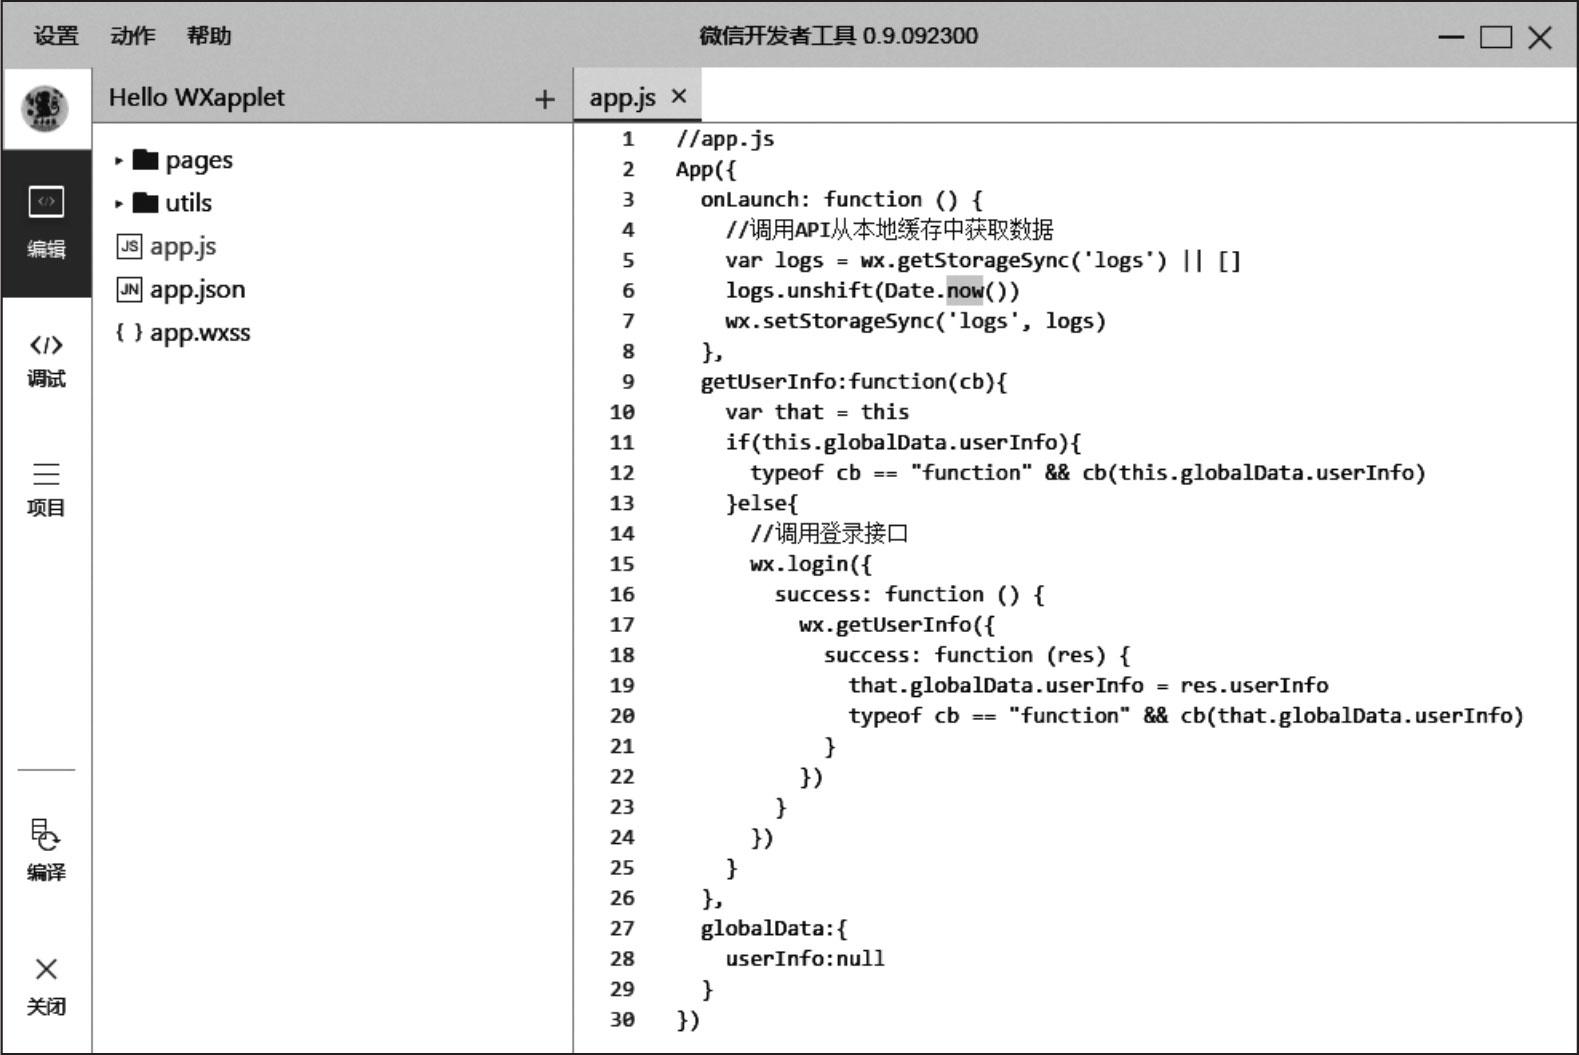
Task: Click 'onLaunch: function () {' code line
Action: [841, 200]
